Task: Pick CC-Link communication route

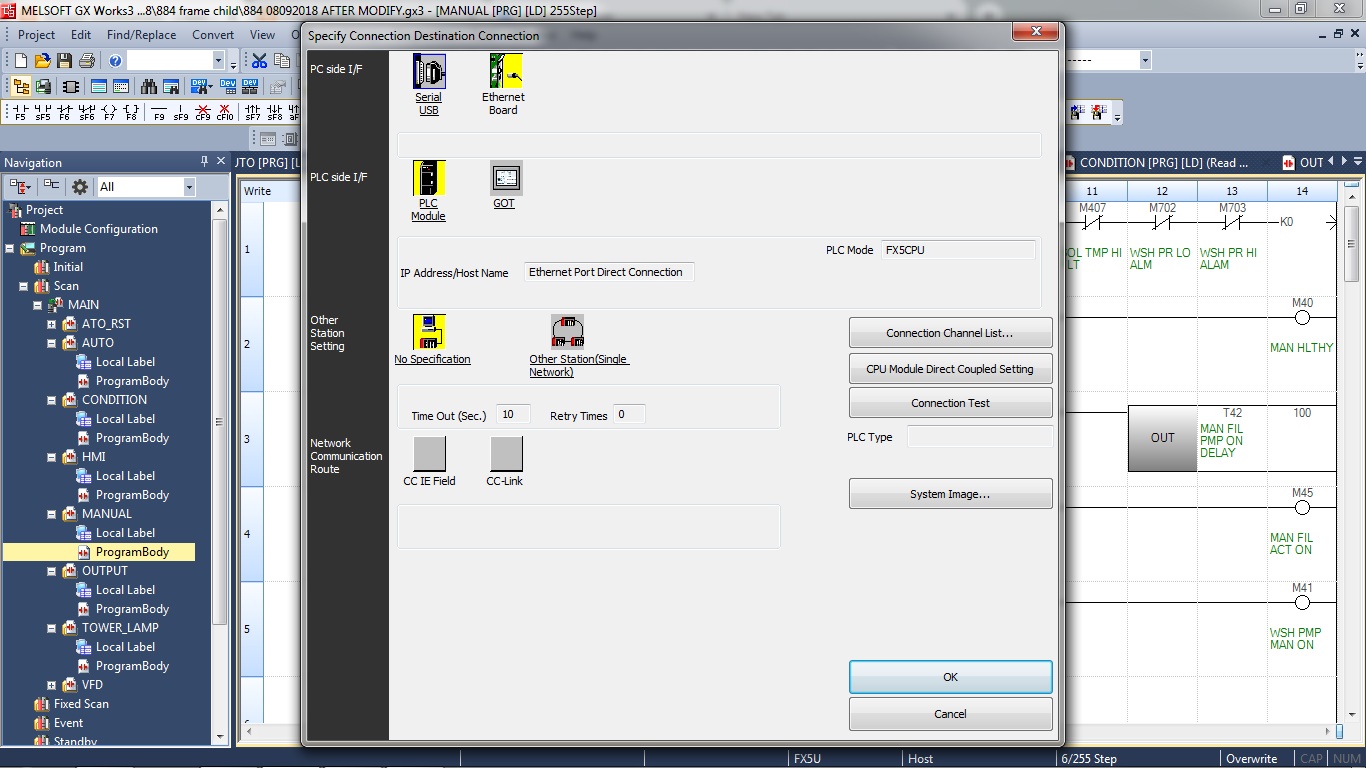Action: (x=504, y=455)
